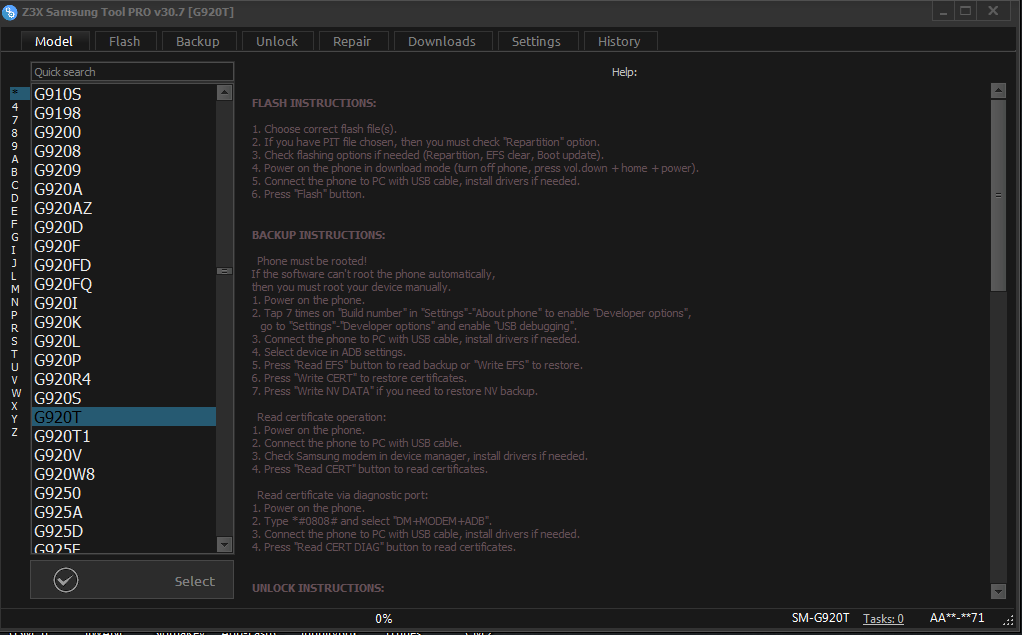The height and width of the screenshot is (635, 1022).
Task: Select model G920F
Action: tap(124, 246)
